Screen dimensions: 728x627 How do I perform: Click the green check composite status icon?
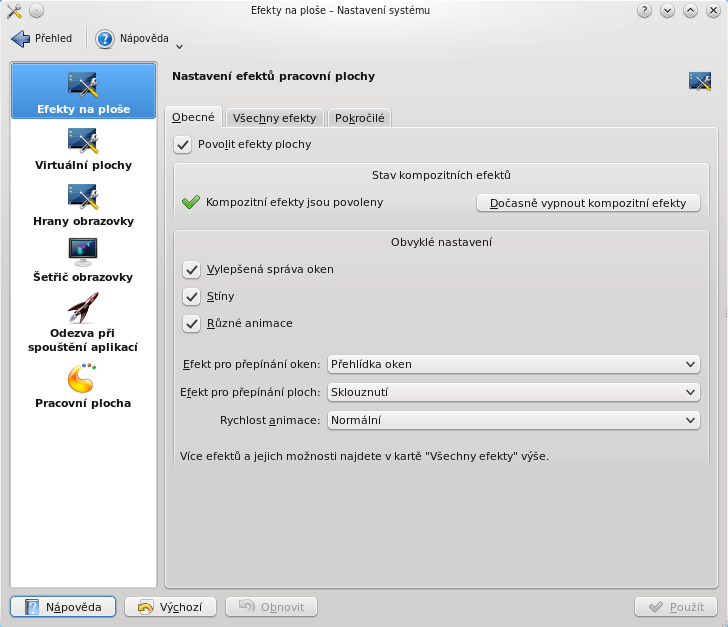point(190,202)
